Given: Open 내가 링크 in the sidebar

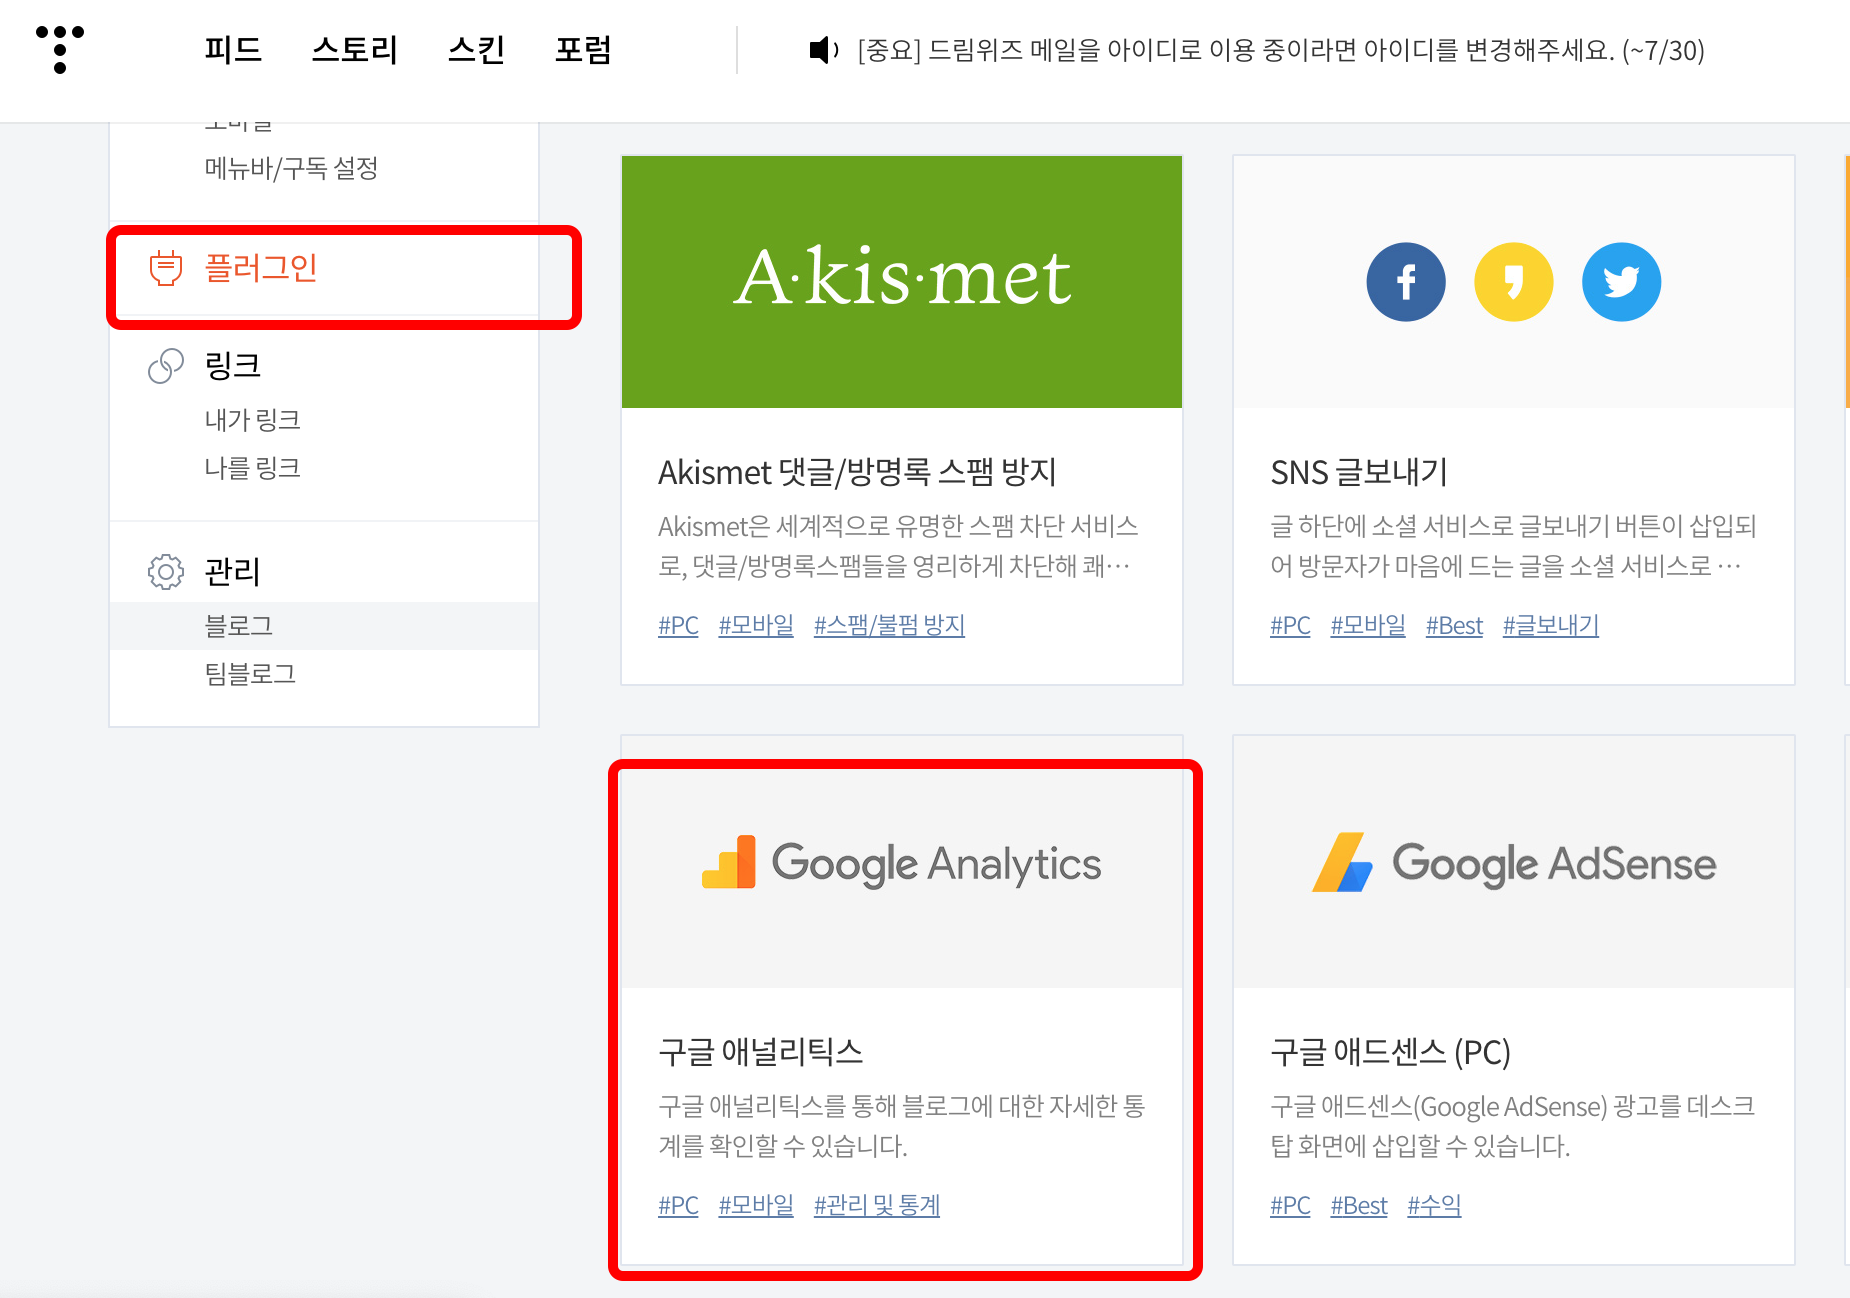Looking at the screenshot, I should (x=253, y=420).
